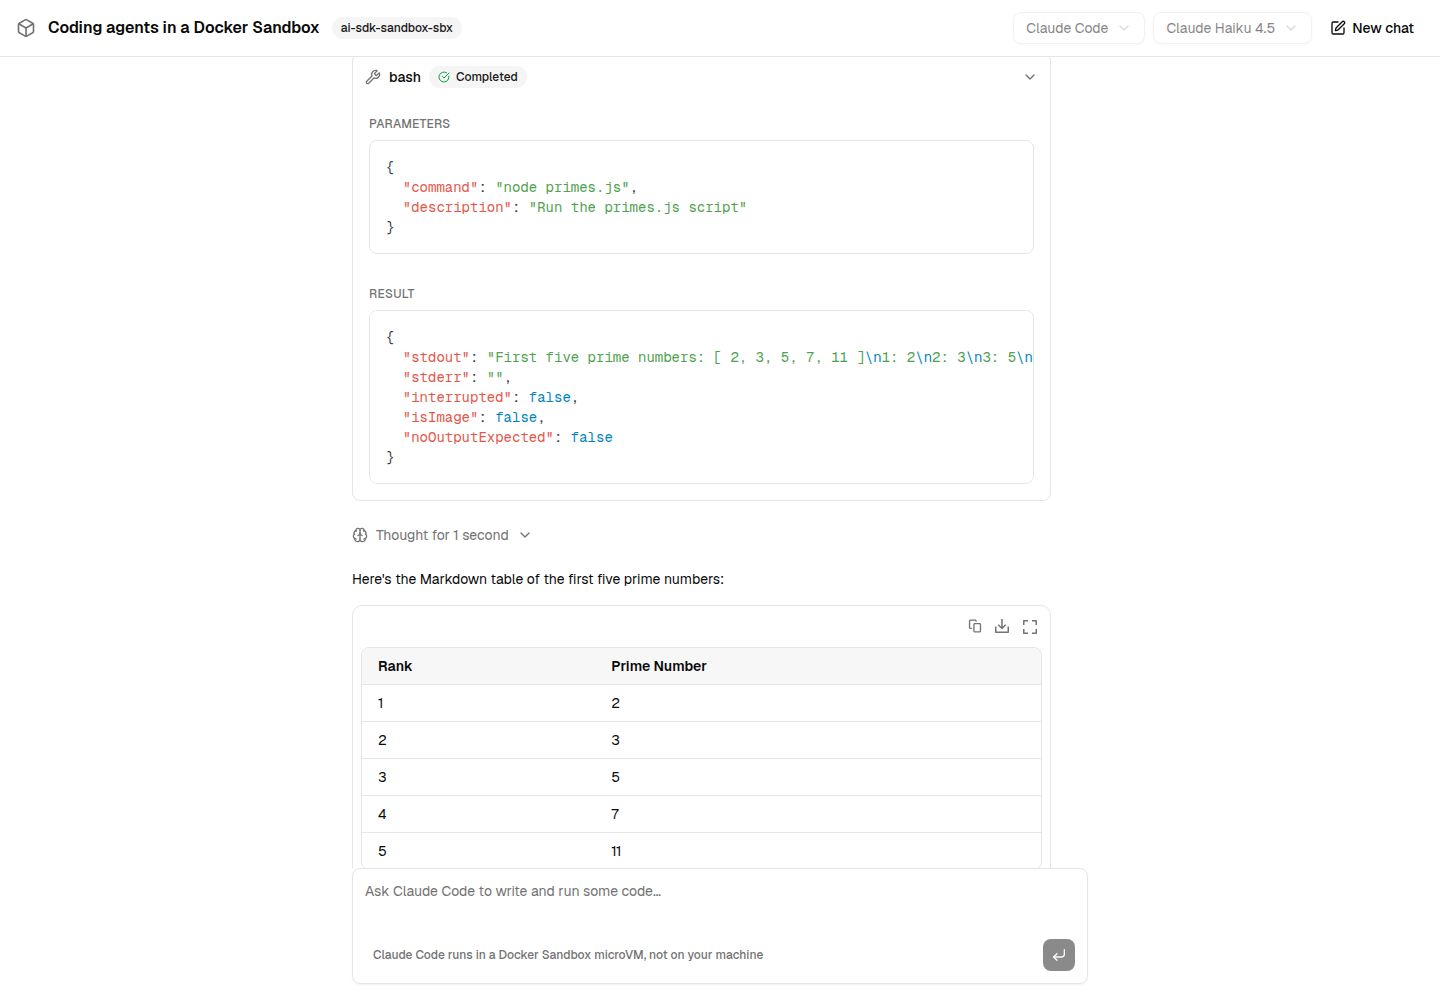Click the Completed status badge
Viewport: 1440px width, 1000px height.
point(478,77)
